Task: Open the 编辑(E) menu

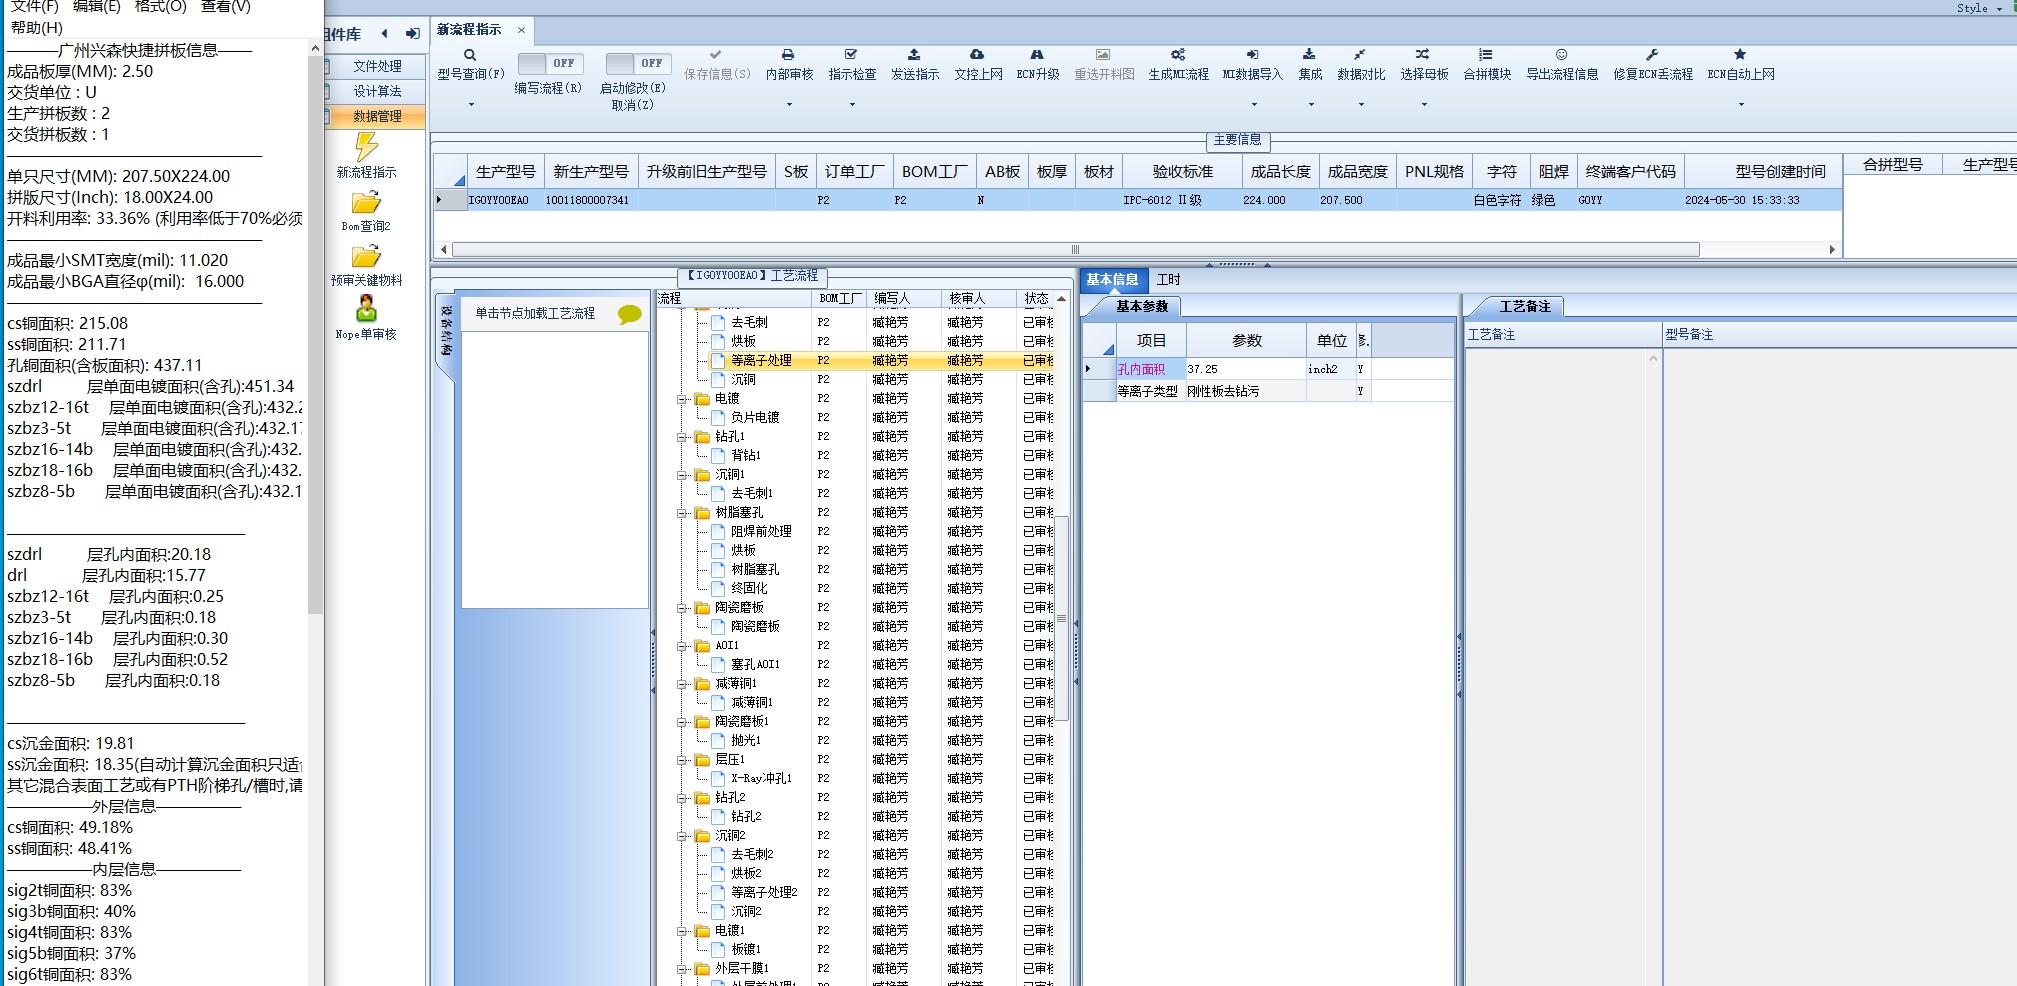Action: point(97,7)
